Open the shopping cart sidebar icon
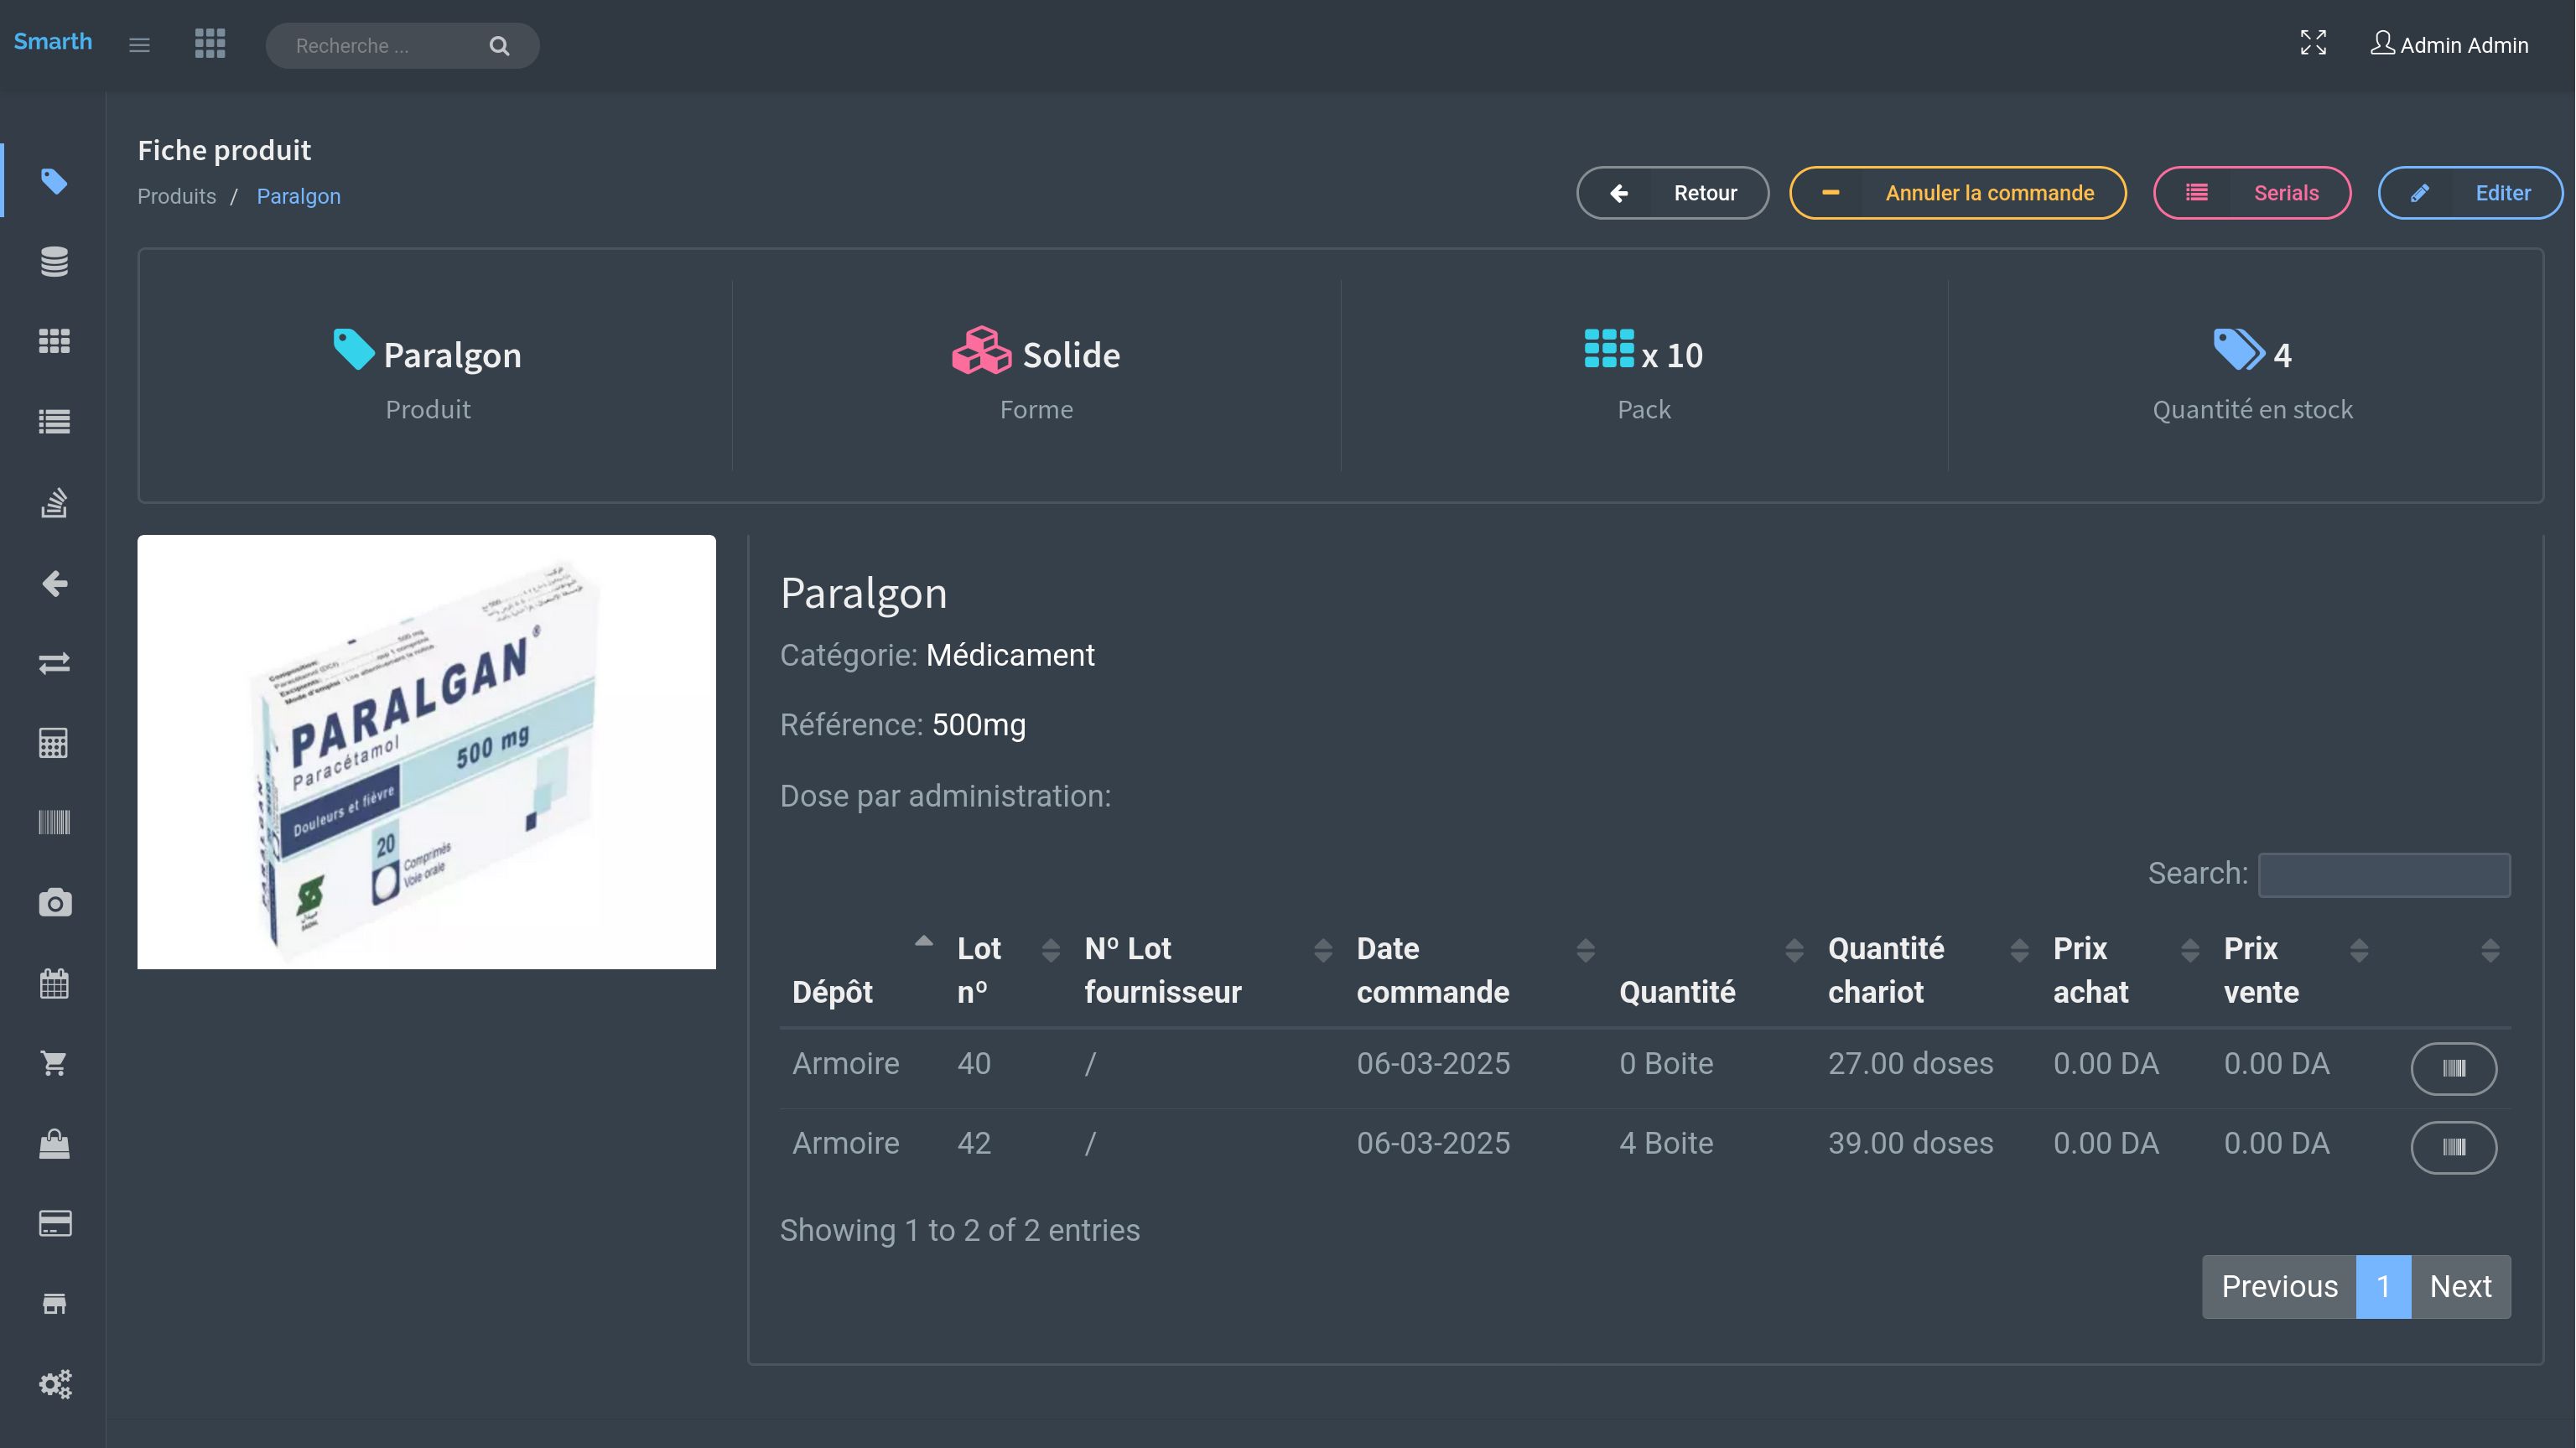This screenshot has height=1448, width=2576. tap(54, 1063)
